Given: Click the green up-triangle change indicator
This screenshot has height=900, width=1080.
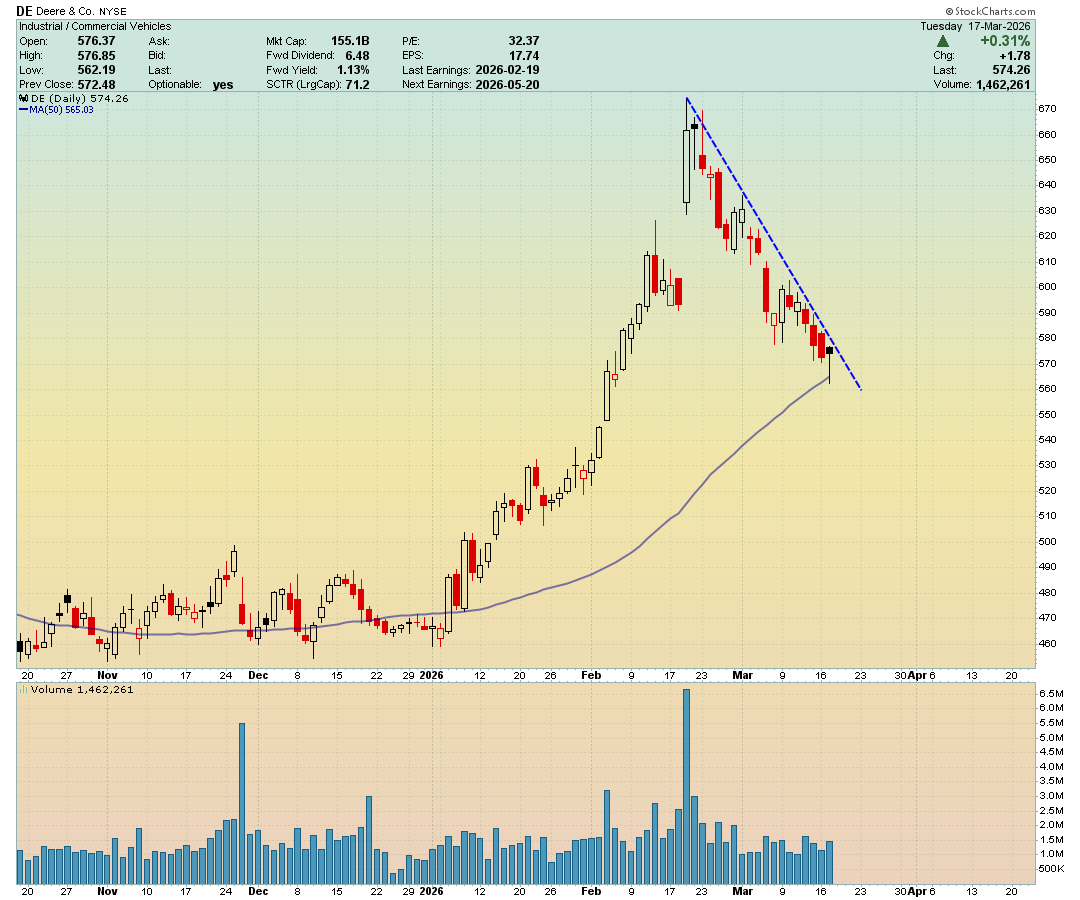Looking at the screenshot, I should 943,41.
